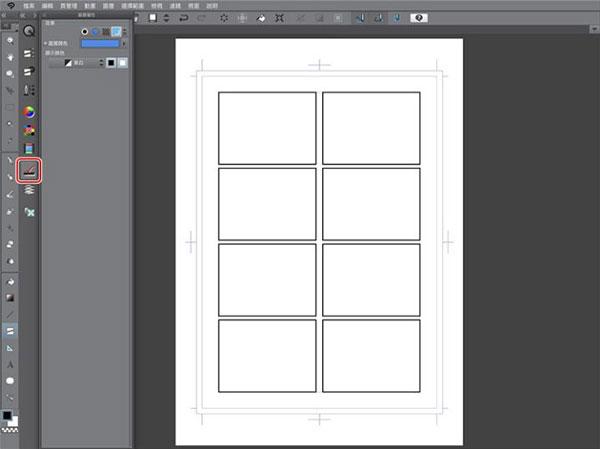This screenshot has height=449, width=600.
Task: Select the transparent color checker swatch
Action: (10, 430)
